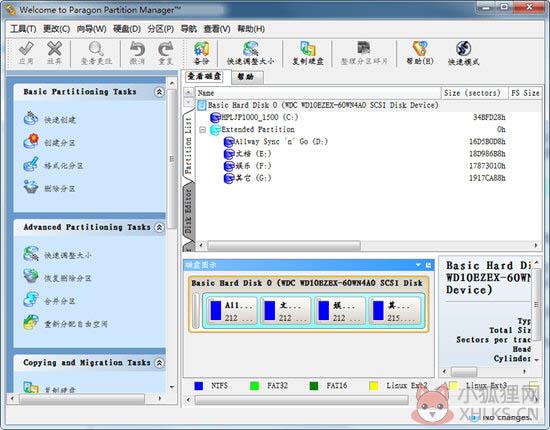Open the Wizards (向导(W)) menu
Screen dimensions: 550x430
pos(92,29)
